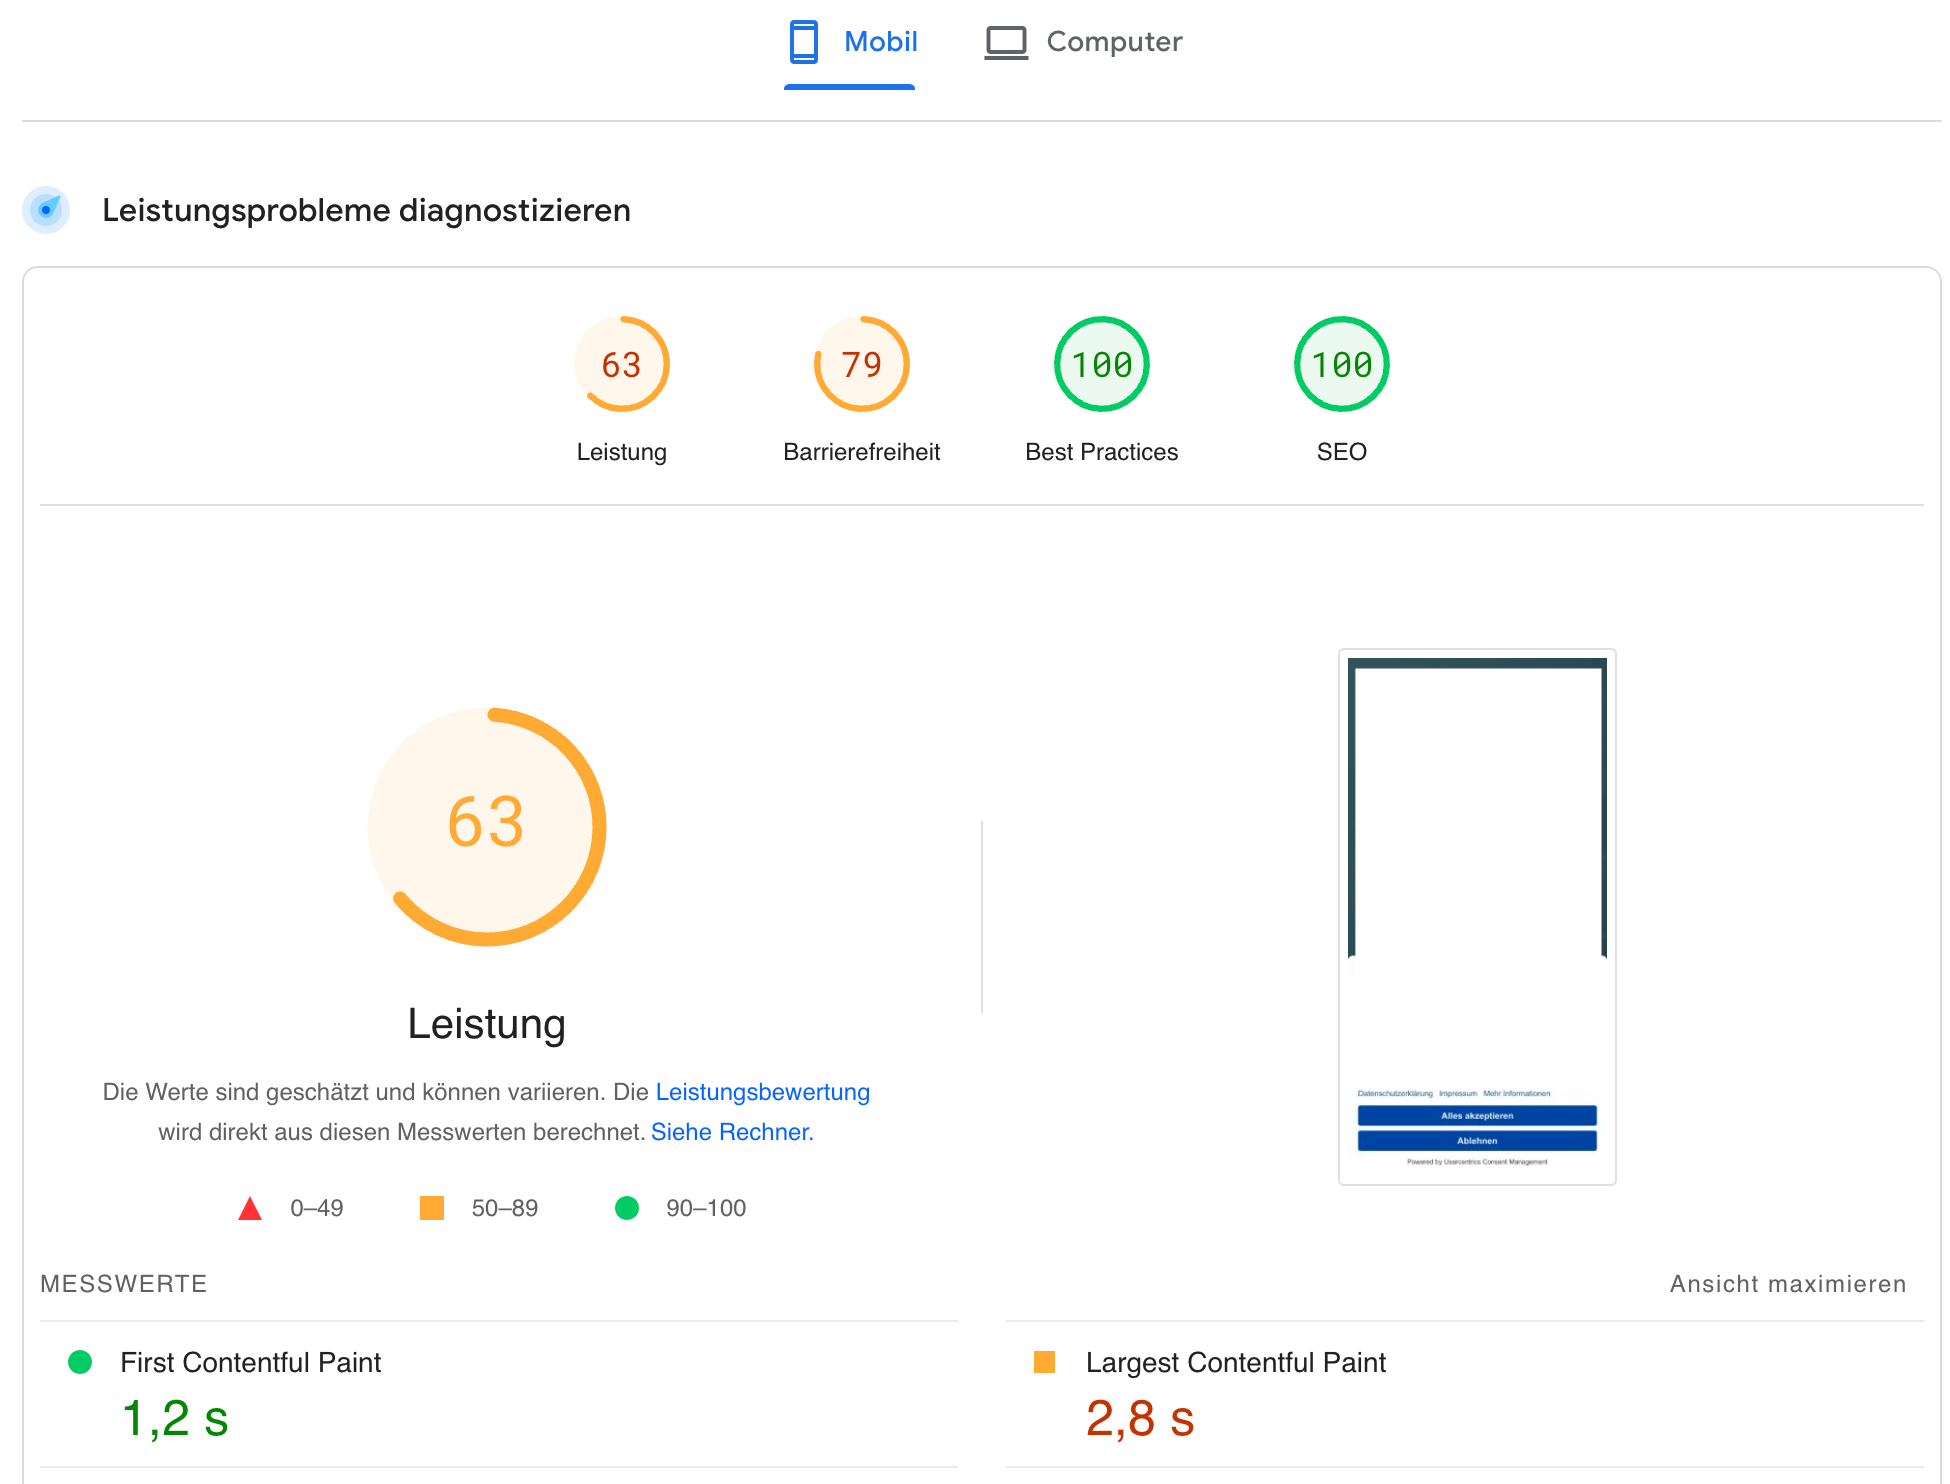Viewport: 1950px width, 1484px height.
Task: Click the MESSWERTE heading
Action: (124, 1284)
